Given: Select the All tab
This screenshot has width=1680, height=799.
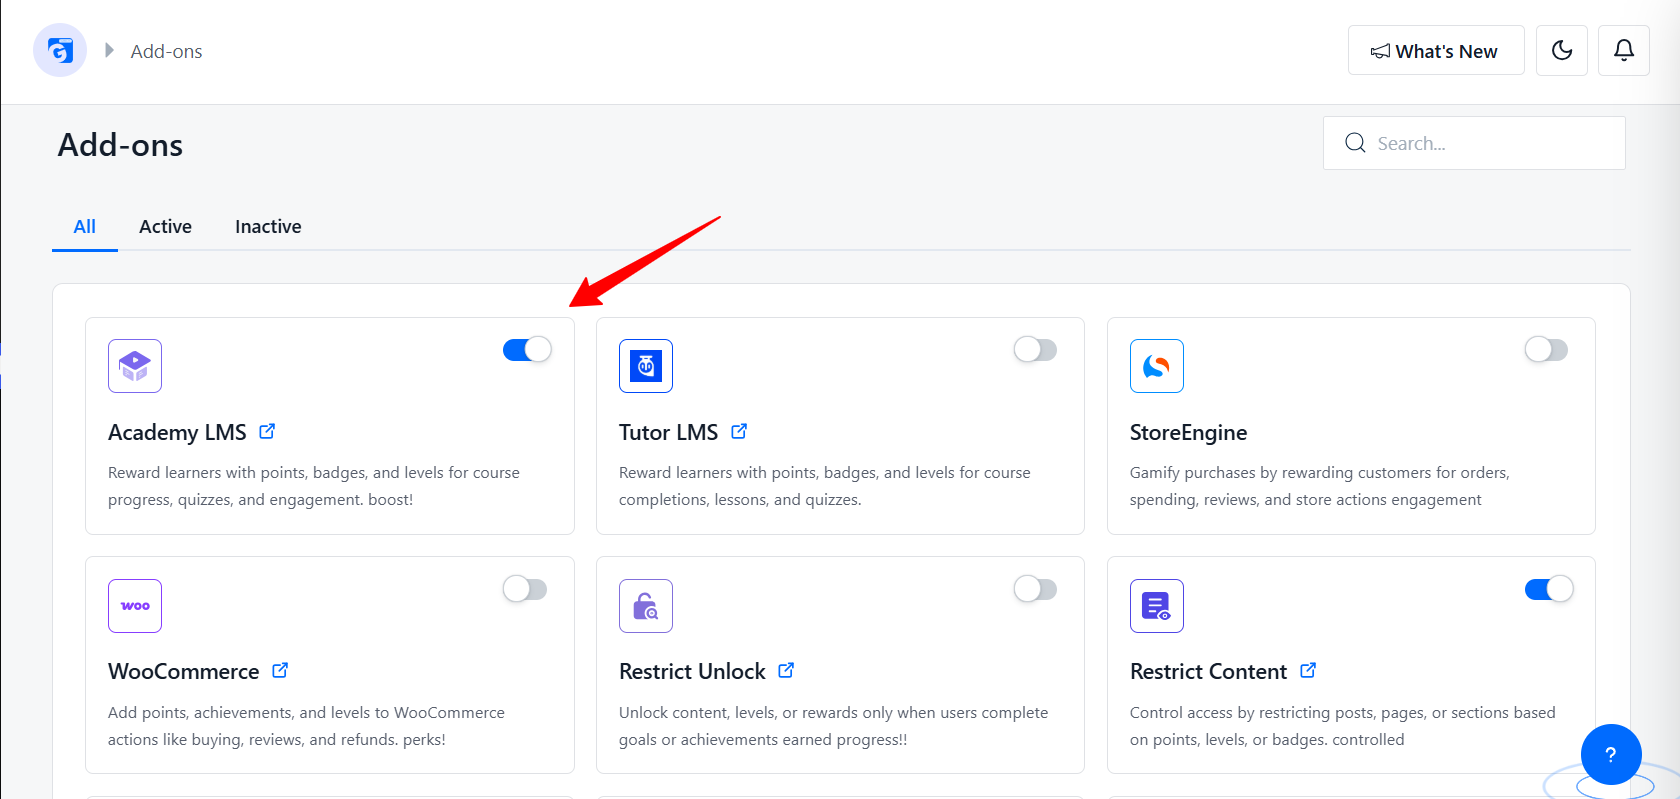Looking at the screenshot, I should tap(85, 227).
